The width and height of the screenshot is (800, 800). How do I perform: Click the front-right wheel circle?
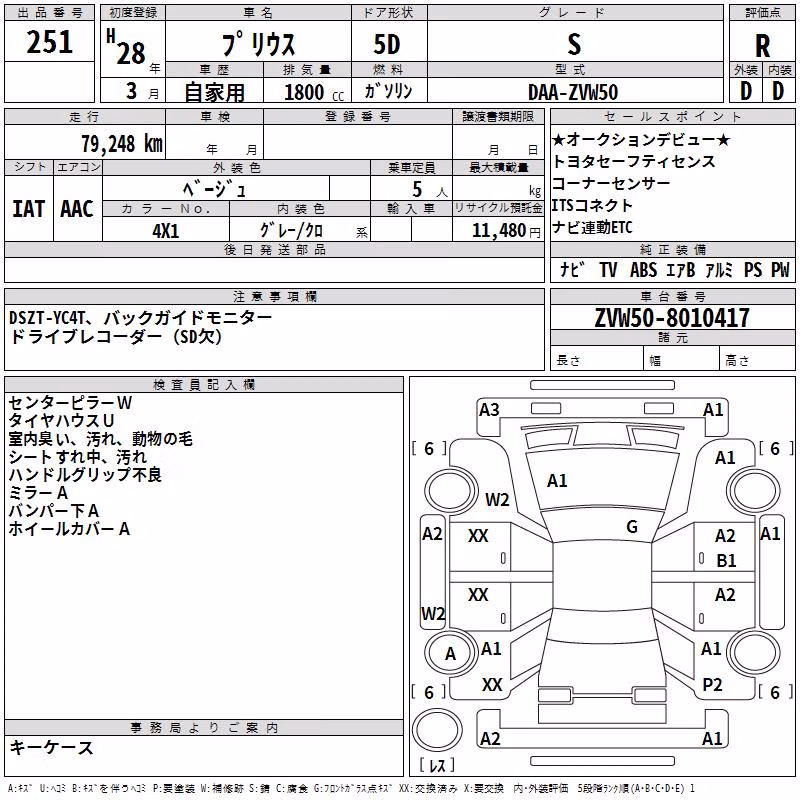click(x=754, y=491)
